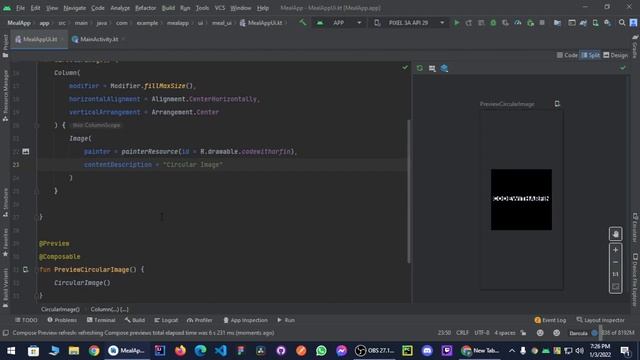Screen dimensions: 640x360
Task: Open the VCS menu
Action: pos(220,8)
